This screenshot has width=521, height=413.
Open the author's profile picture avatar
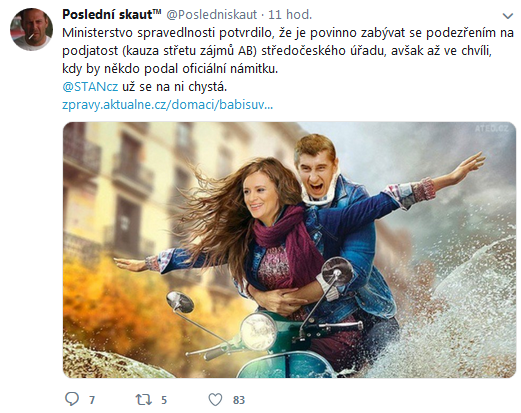(31, 29)
